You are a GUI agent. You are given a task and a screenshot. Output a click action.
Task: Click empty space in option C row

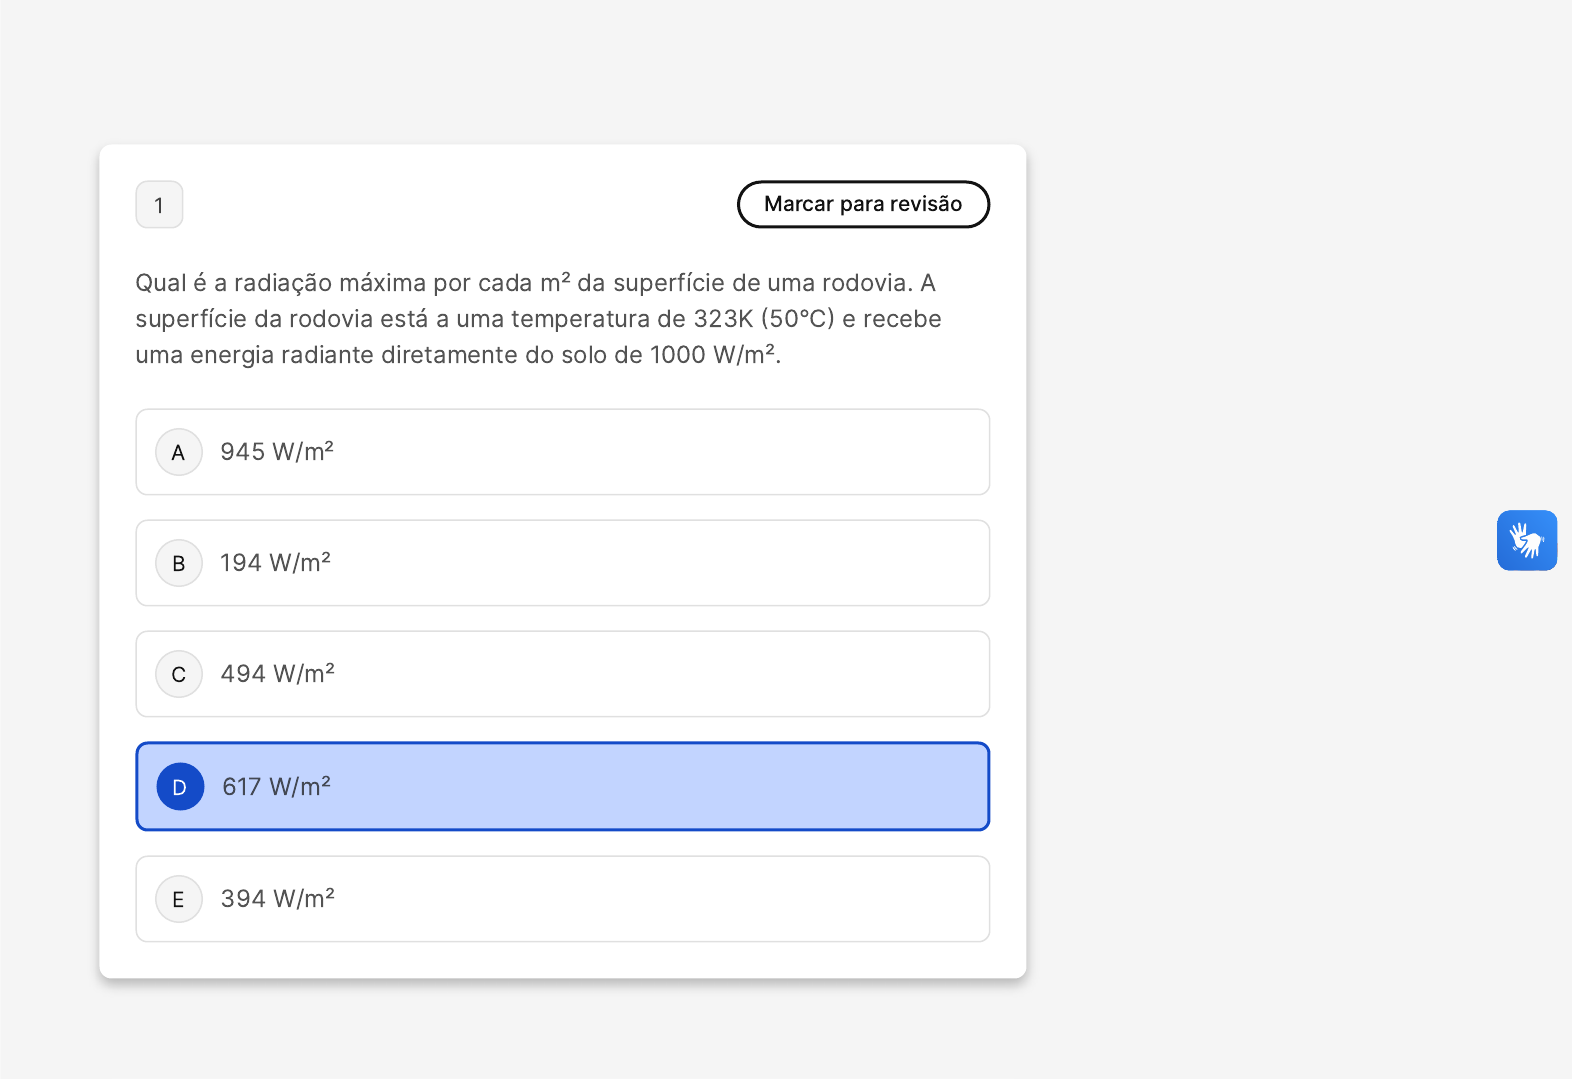click(x=660, y=674)
